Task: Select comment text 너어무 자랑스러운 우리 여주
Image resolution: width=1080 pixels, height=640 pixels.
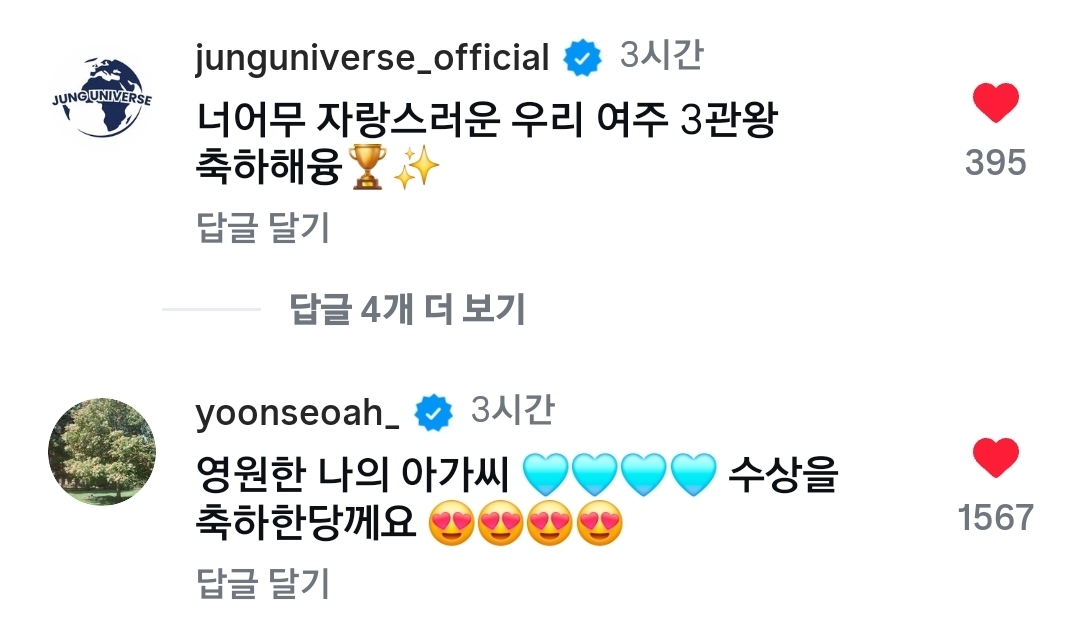Action: tap(432, 119)
